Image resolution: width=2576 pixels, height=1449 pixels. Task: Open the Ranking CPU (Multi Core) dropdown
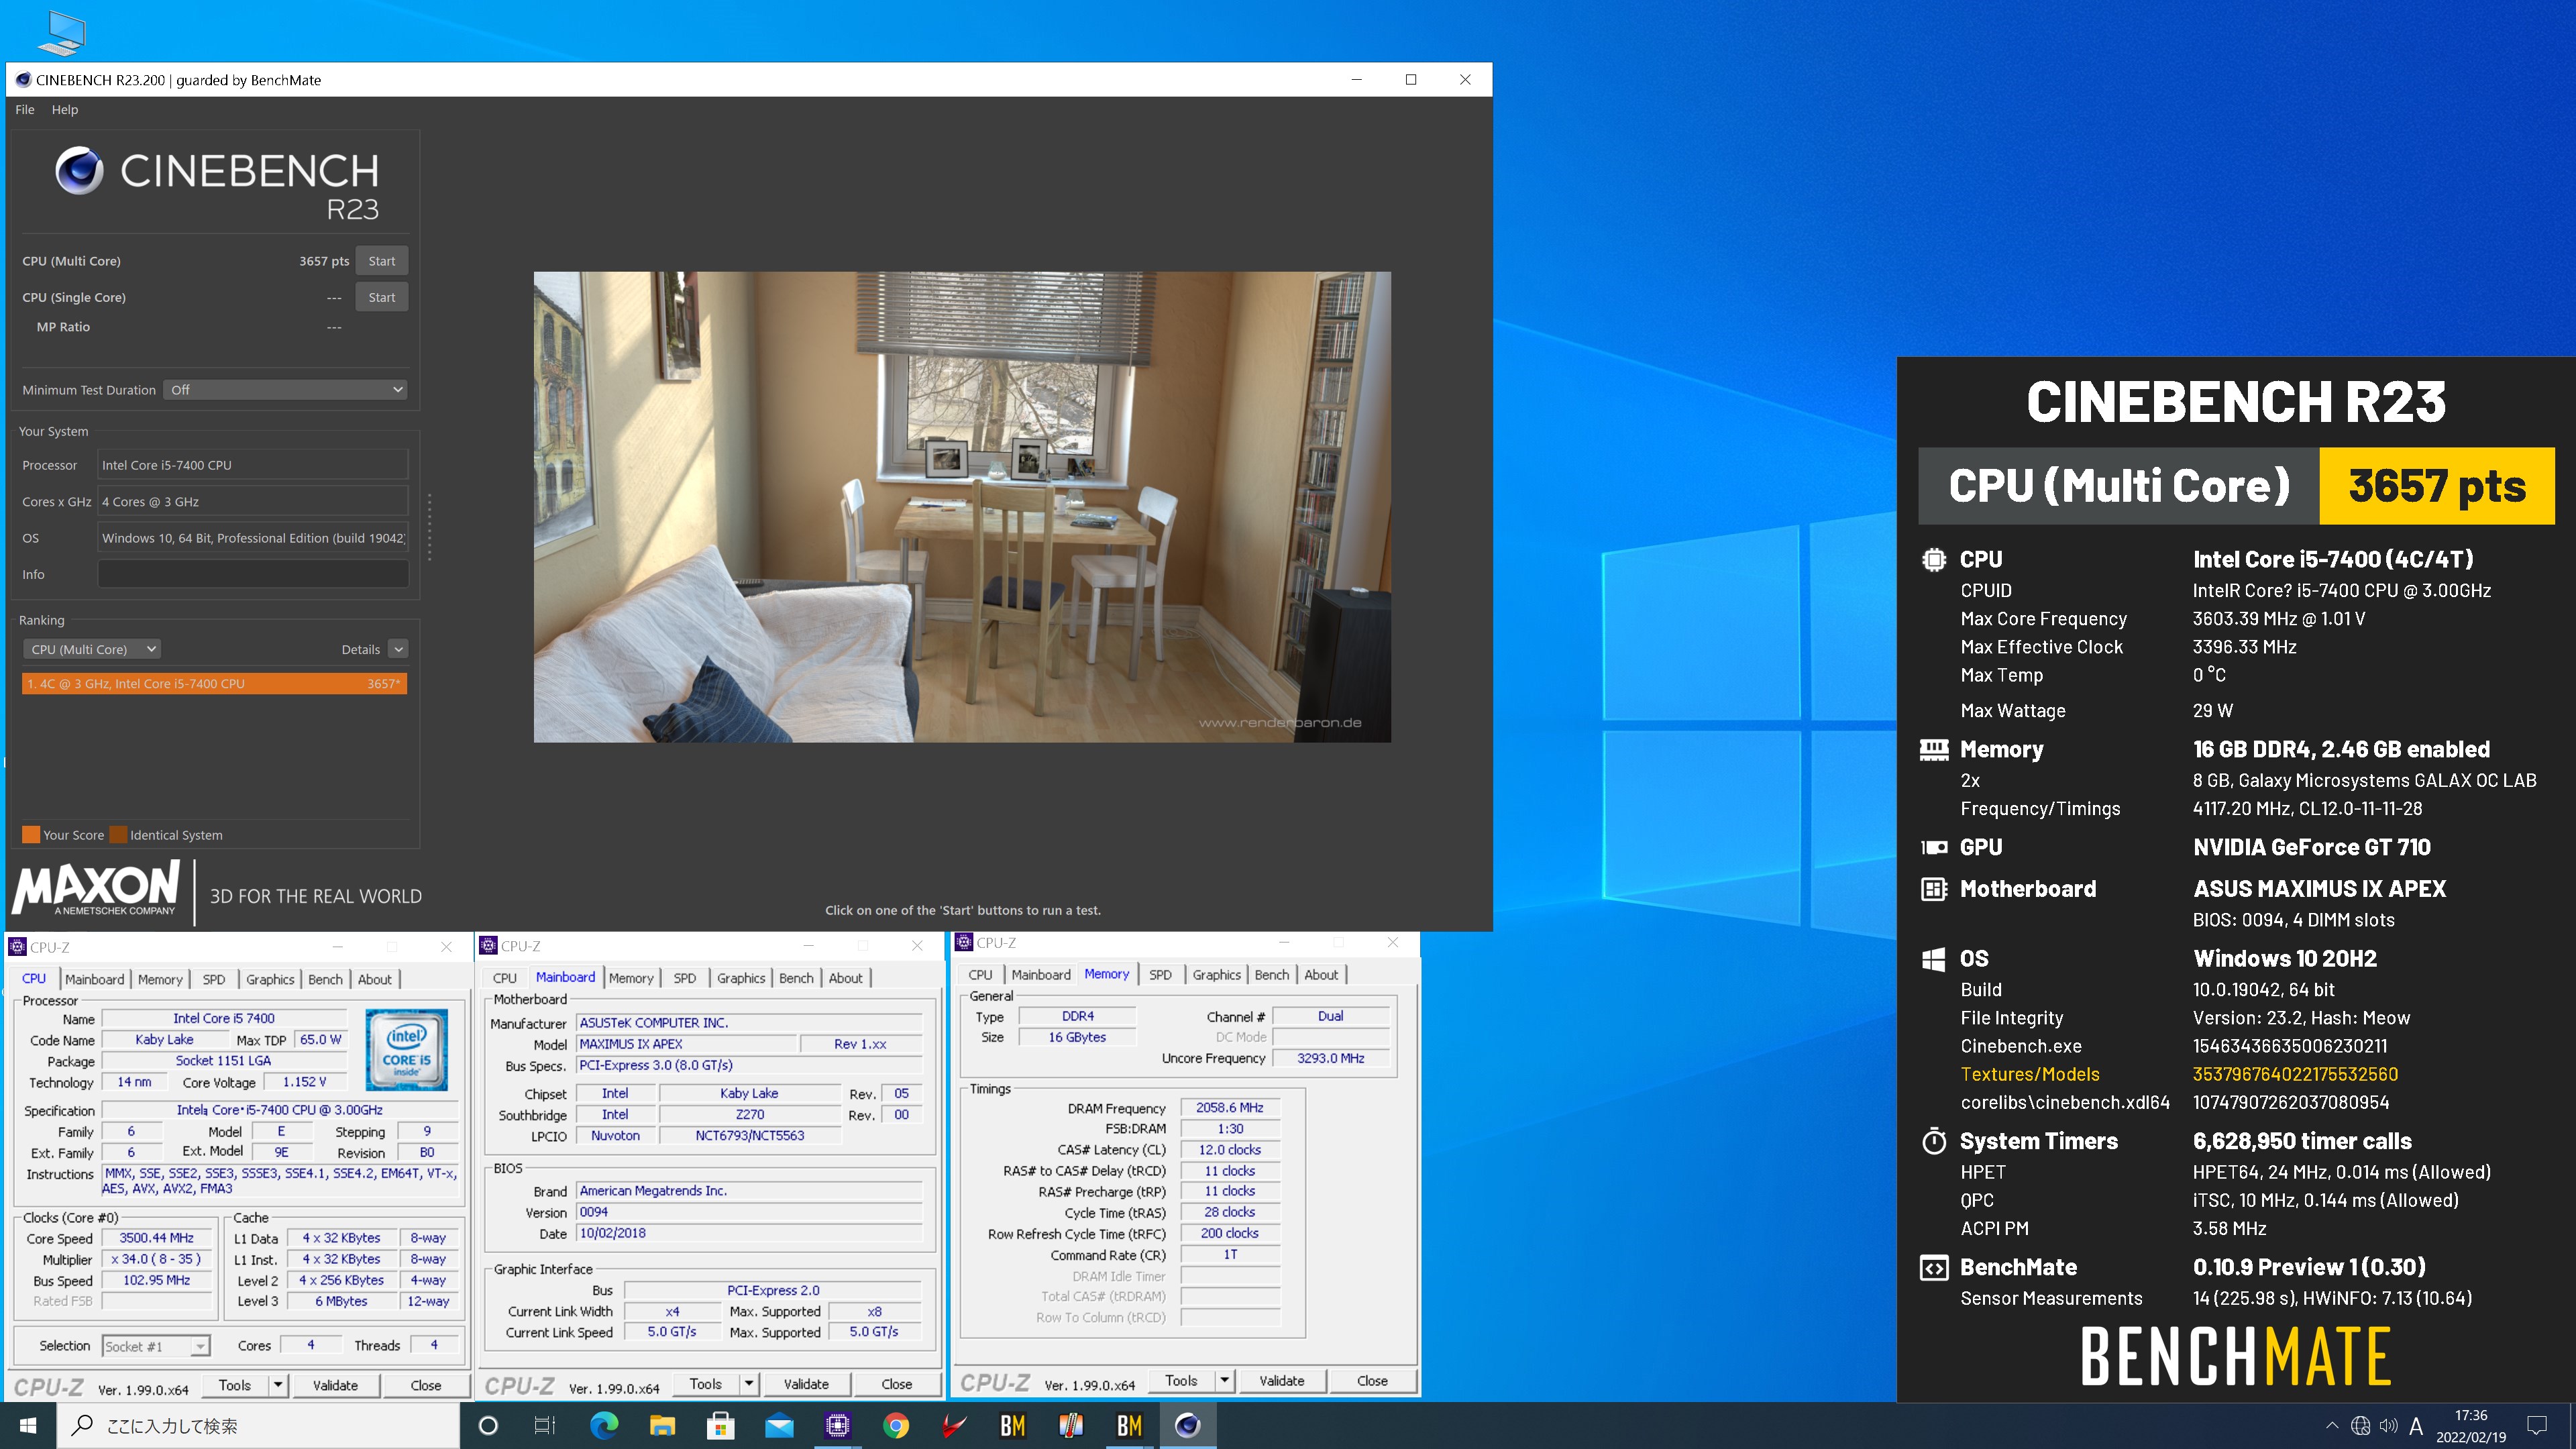(x=92, y=649)
